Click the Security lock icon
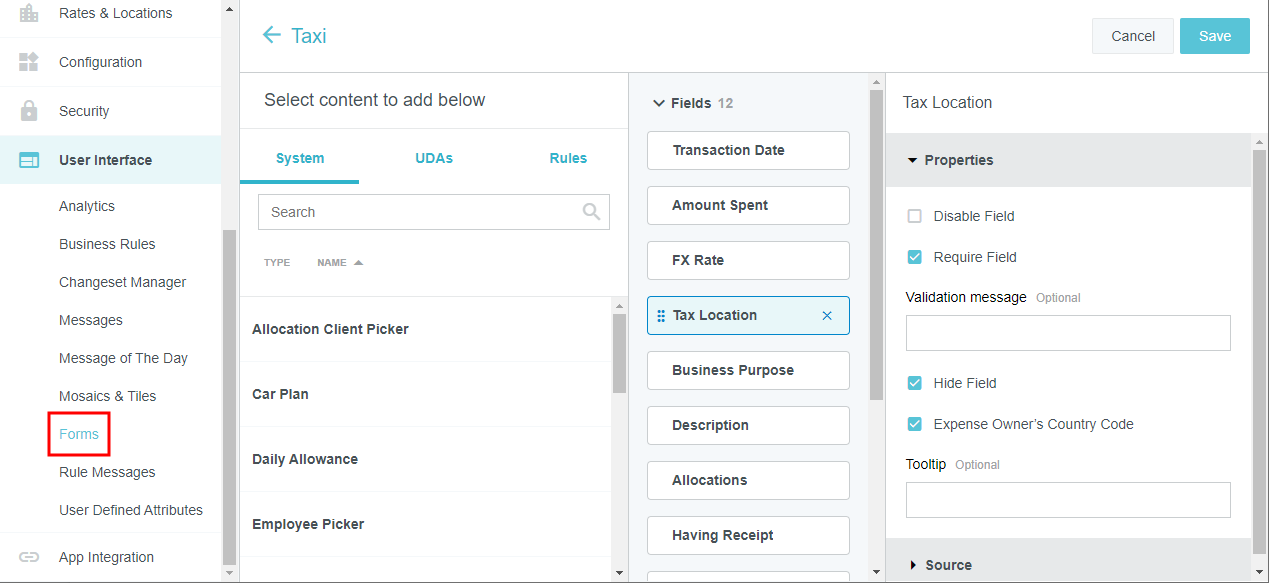Image resolution: width=1269 pixels, height=583 pixels. point(29,111)
